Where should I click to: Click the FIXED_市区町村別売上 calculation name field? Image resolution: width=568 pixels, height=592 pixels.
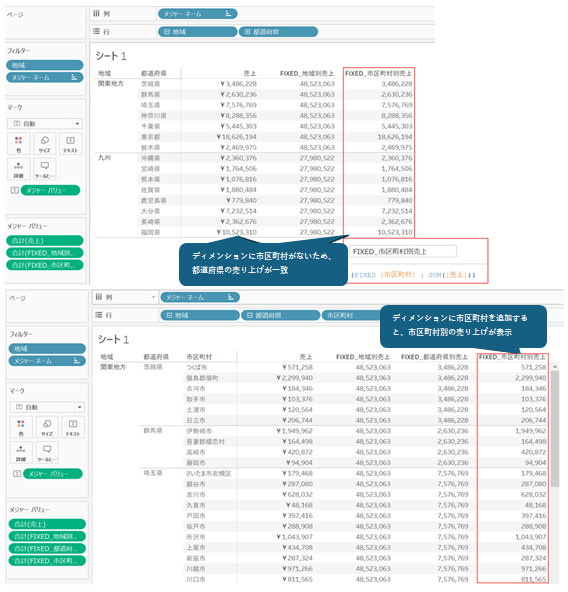[403, 251]
